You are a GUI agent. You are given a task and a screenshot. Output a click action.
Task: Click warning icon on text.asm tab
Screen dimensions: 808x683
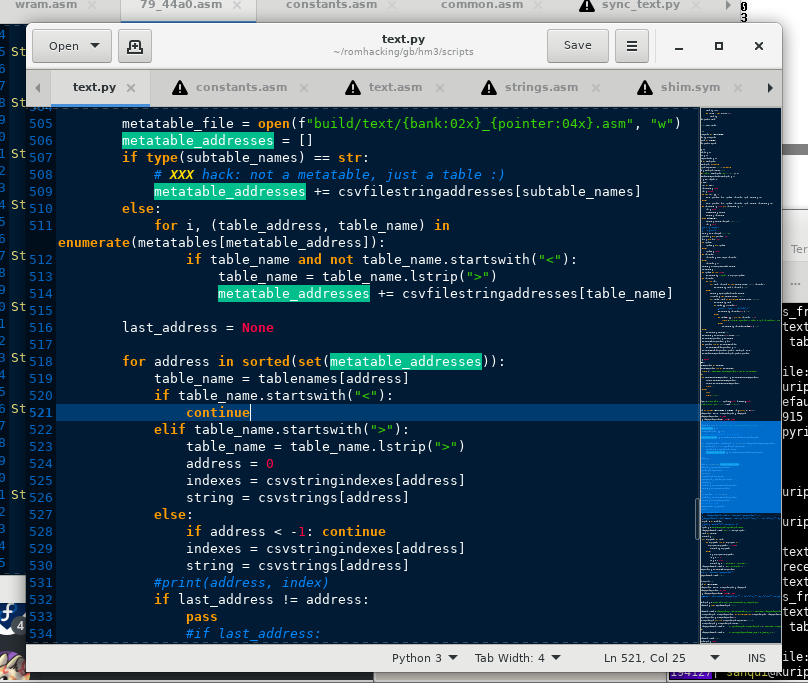pyautogui.click(x=353, y=88)
